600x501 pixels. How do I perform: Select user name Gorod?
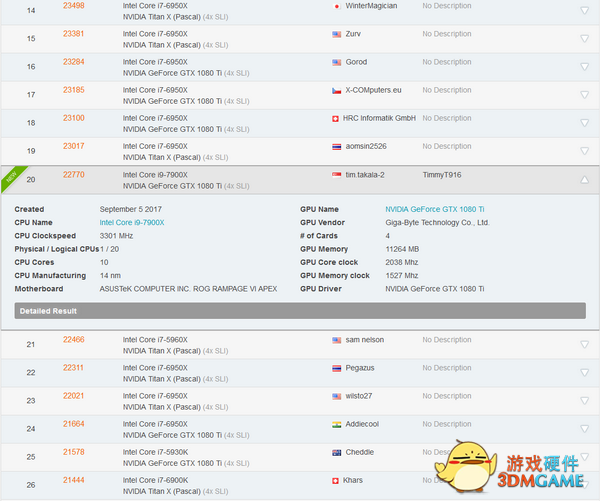click(x=356, y=62)
